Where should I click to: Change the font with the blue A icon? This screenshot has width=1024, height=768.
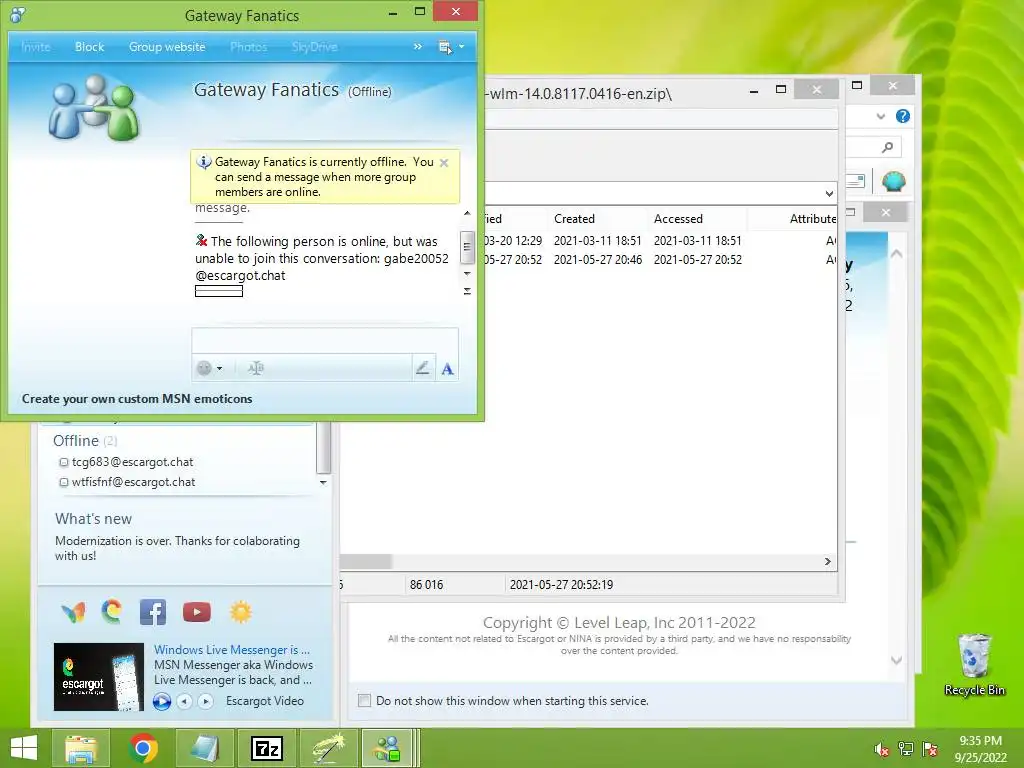tap(447, 369)
